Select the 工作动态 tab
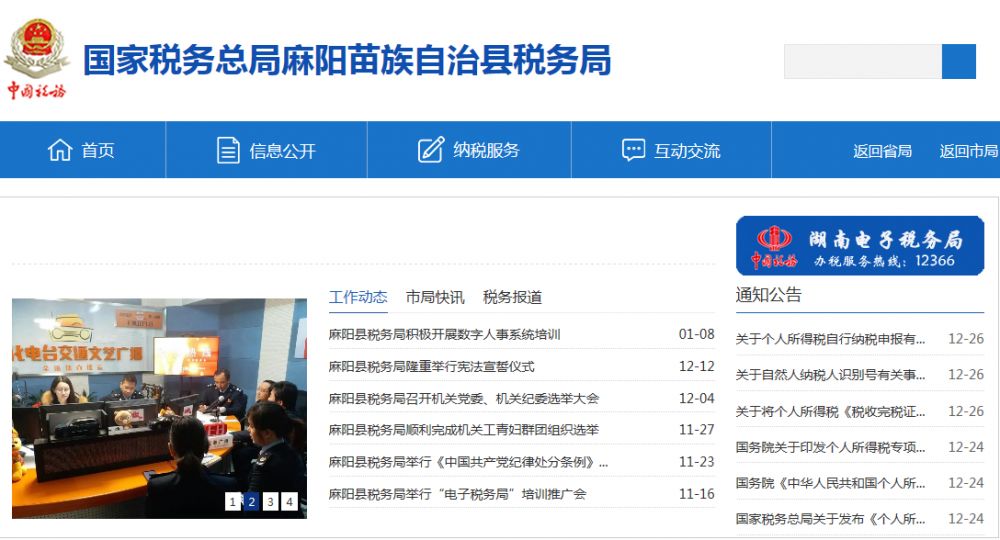 click(x=358, y=297)
